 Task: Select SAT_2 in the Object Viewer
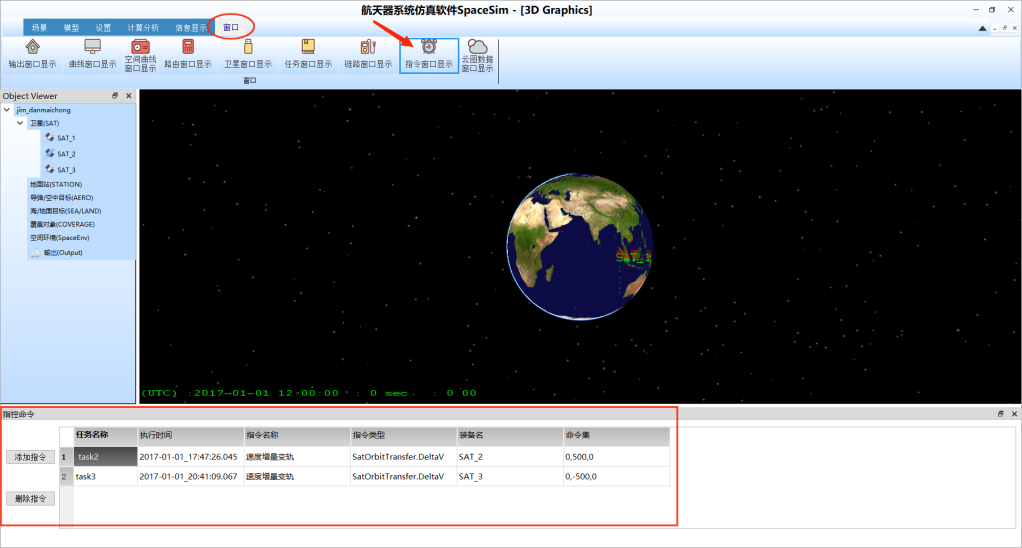coord(66,154)
